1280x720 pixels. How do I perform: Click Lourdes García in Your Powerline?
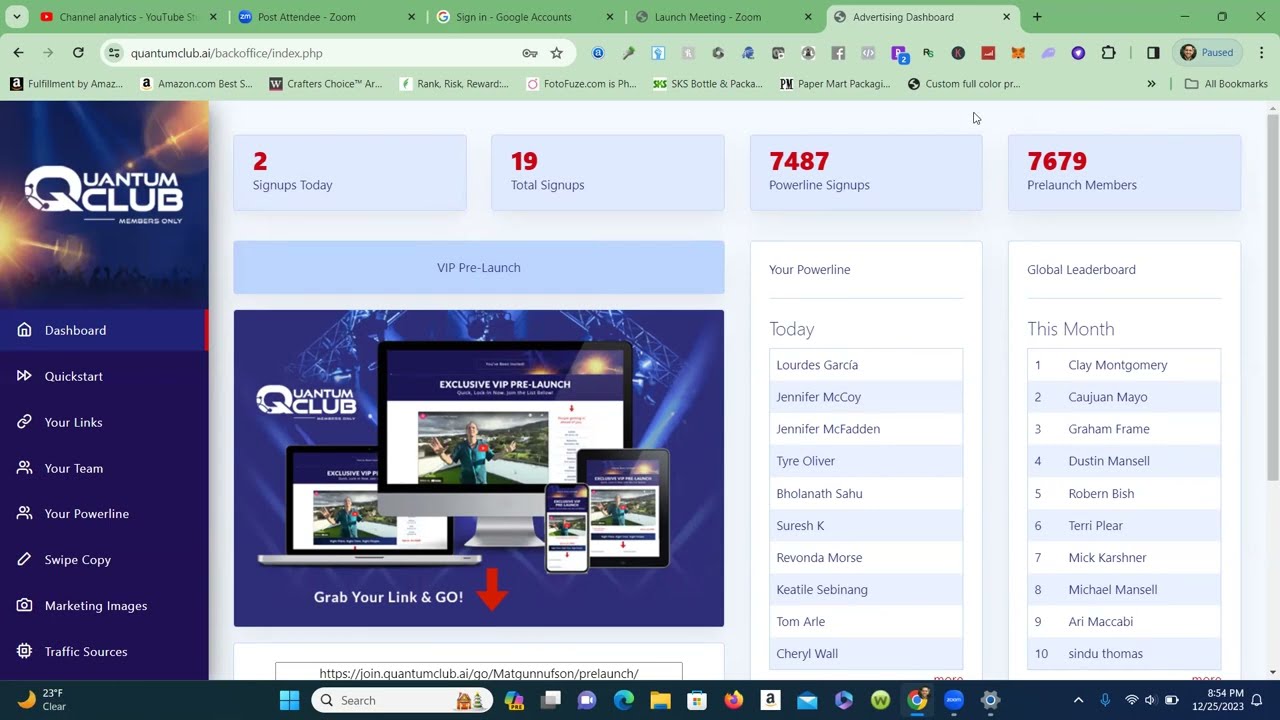tap(817, 365)
